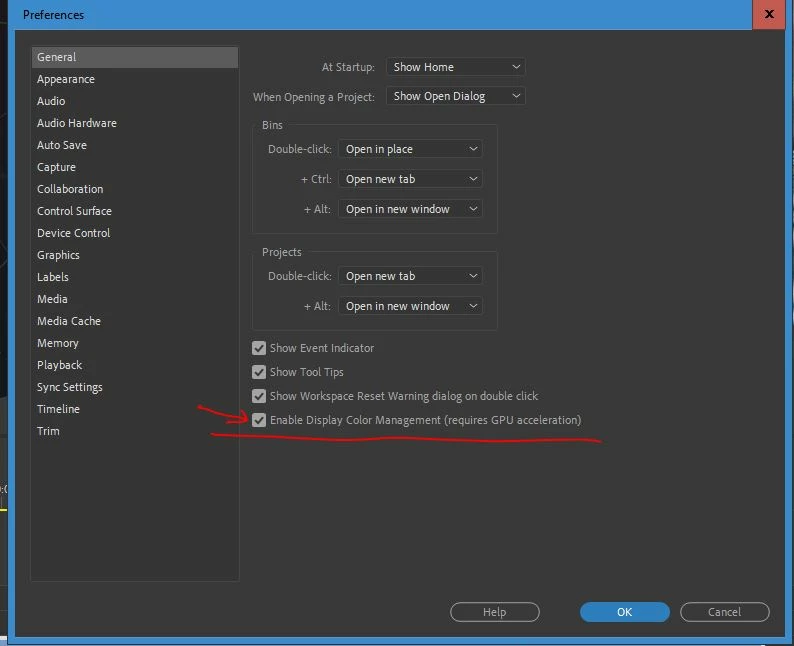This screenshot has height=646, width=794.
Task: Toggle Enable Display Color Management checkbox
Action: point(259,420)
